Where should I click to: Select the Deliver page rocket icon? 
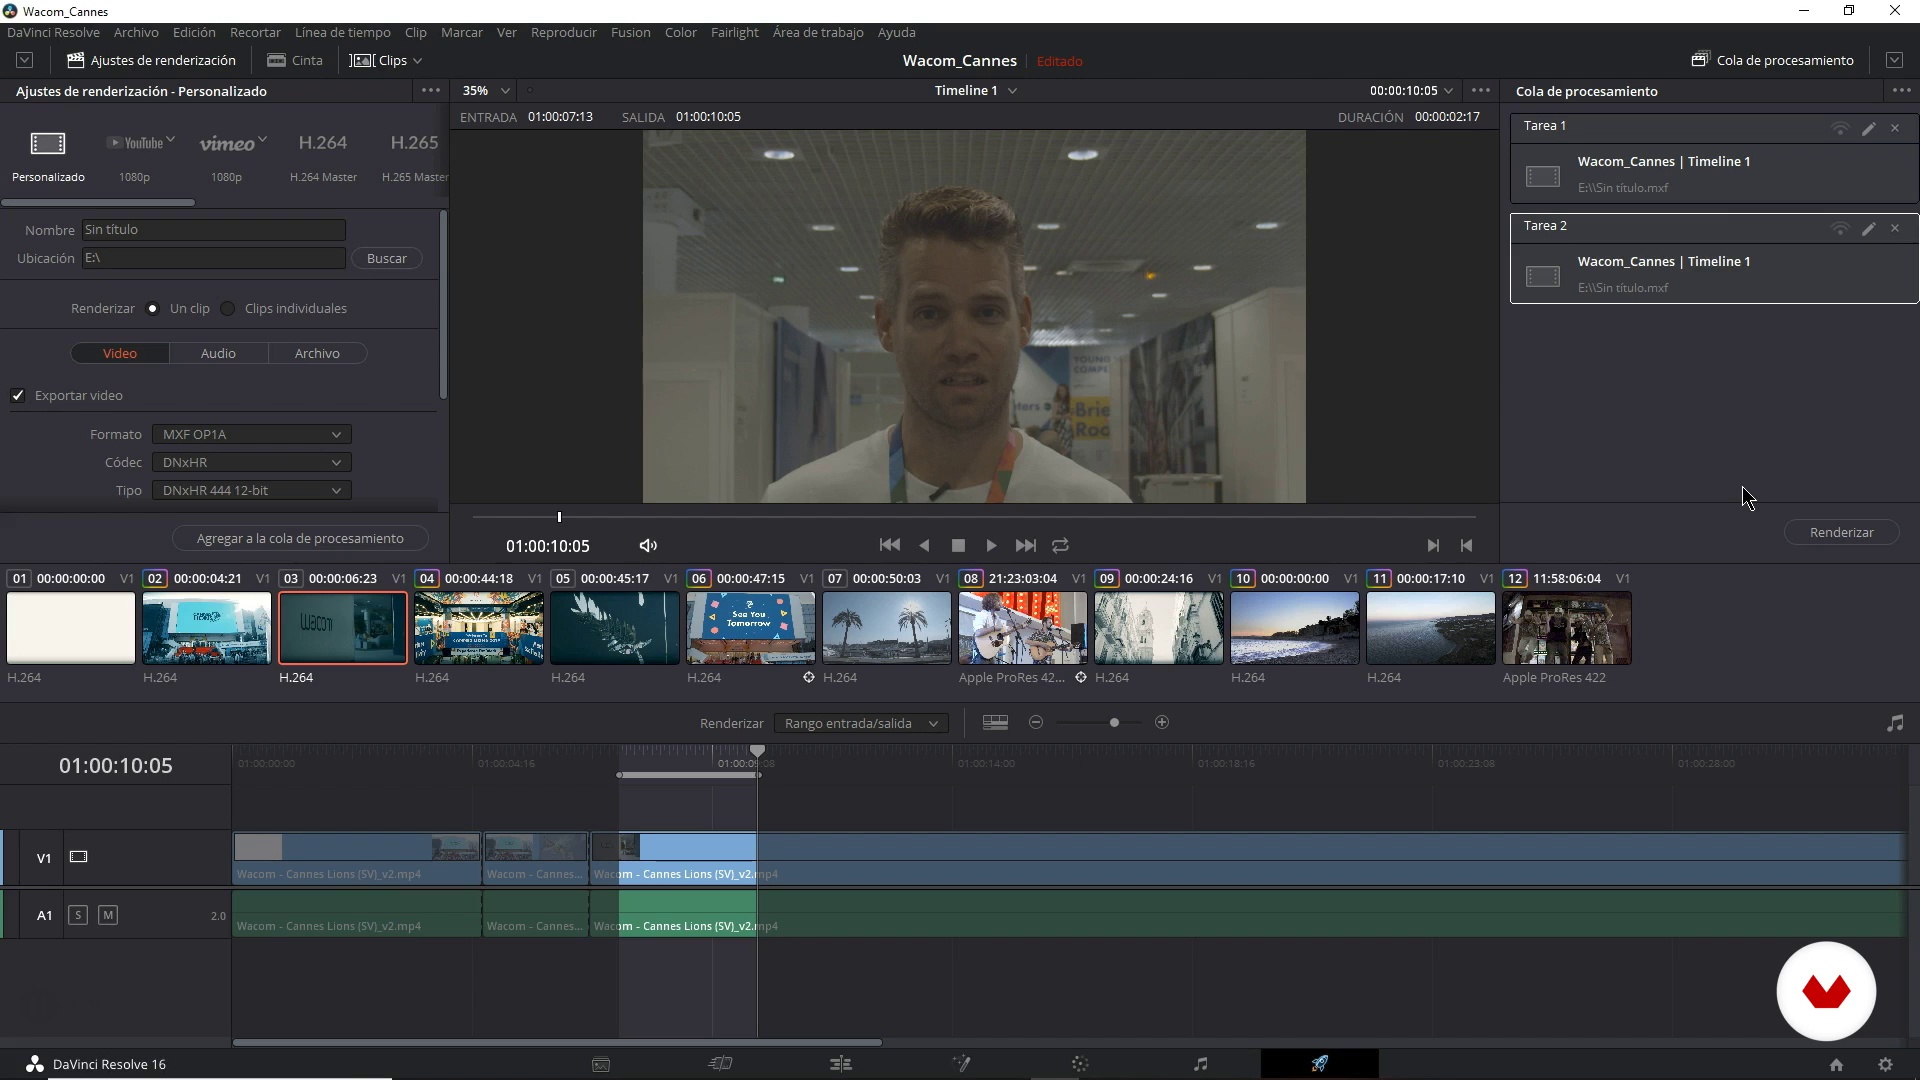(x=1320, y=1064)
